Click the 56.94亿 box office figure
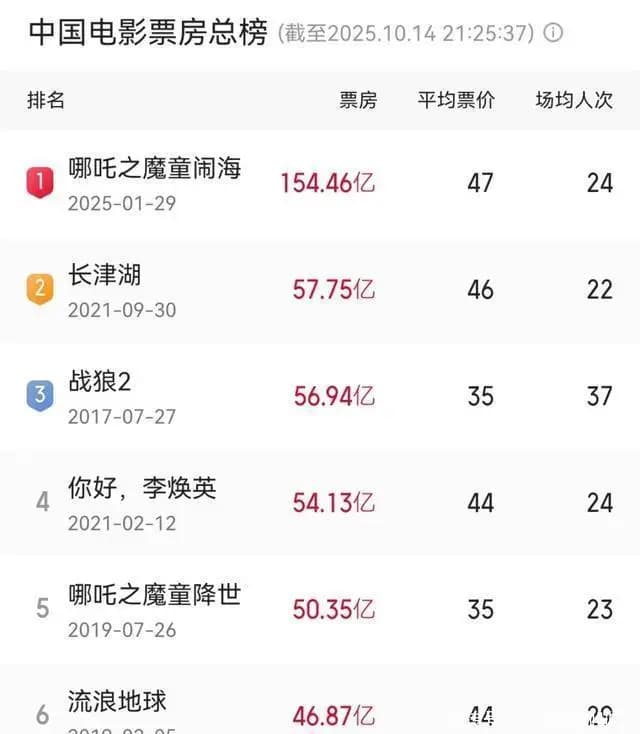The width and height of the screenshot is (640, 734). (333, 396)
